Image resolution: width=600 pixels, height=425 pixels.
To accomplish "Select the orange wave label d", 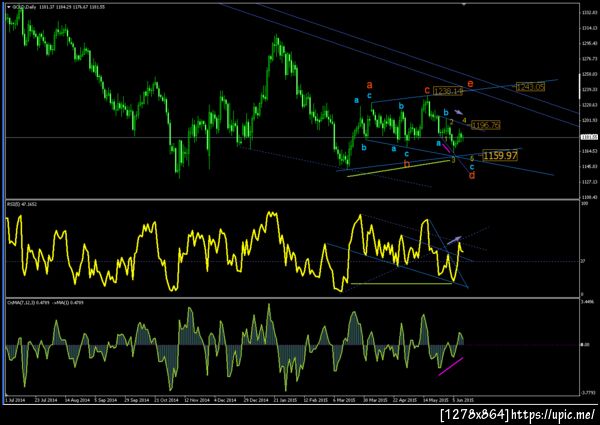I will coord(472,176).
